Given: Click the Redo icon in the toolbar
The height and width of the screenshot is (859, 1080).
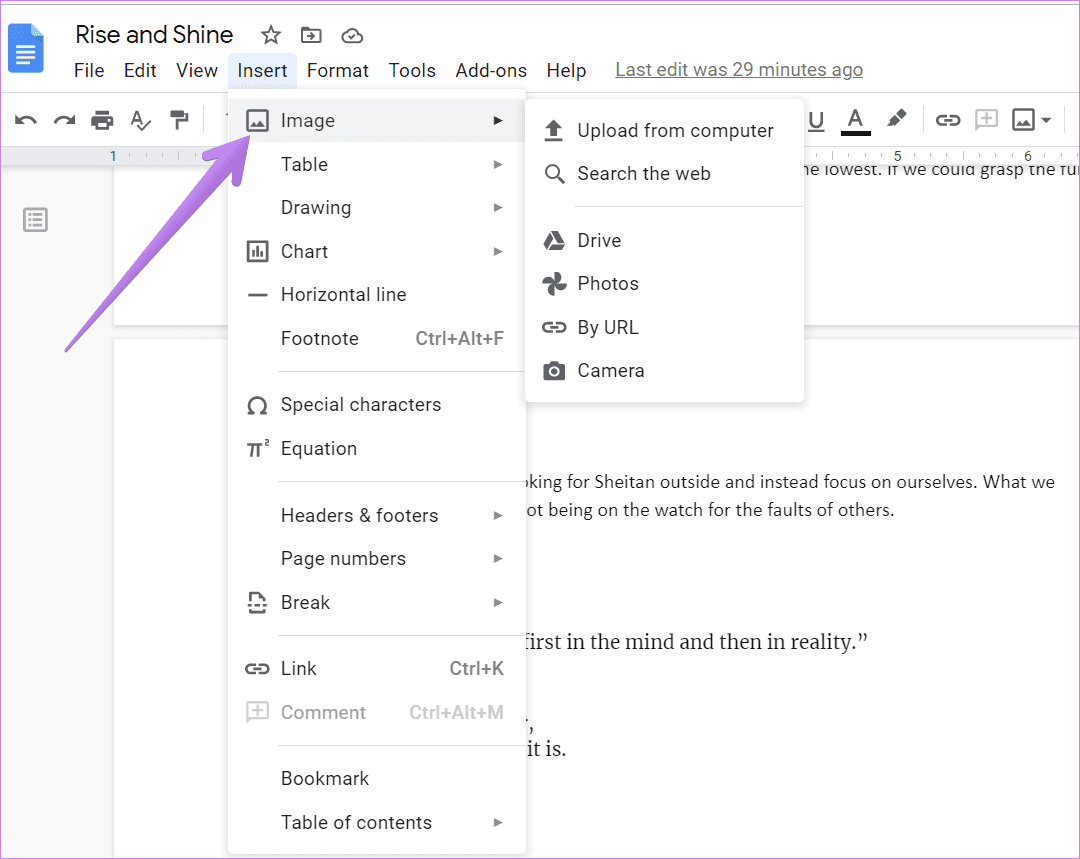Looking at the screenshot, I should (x=63, y=119).
